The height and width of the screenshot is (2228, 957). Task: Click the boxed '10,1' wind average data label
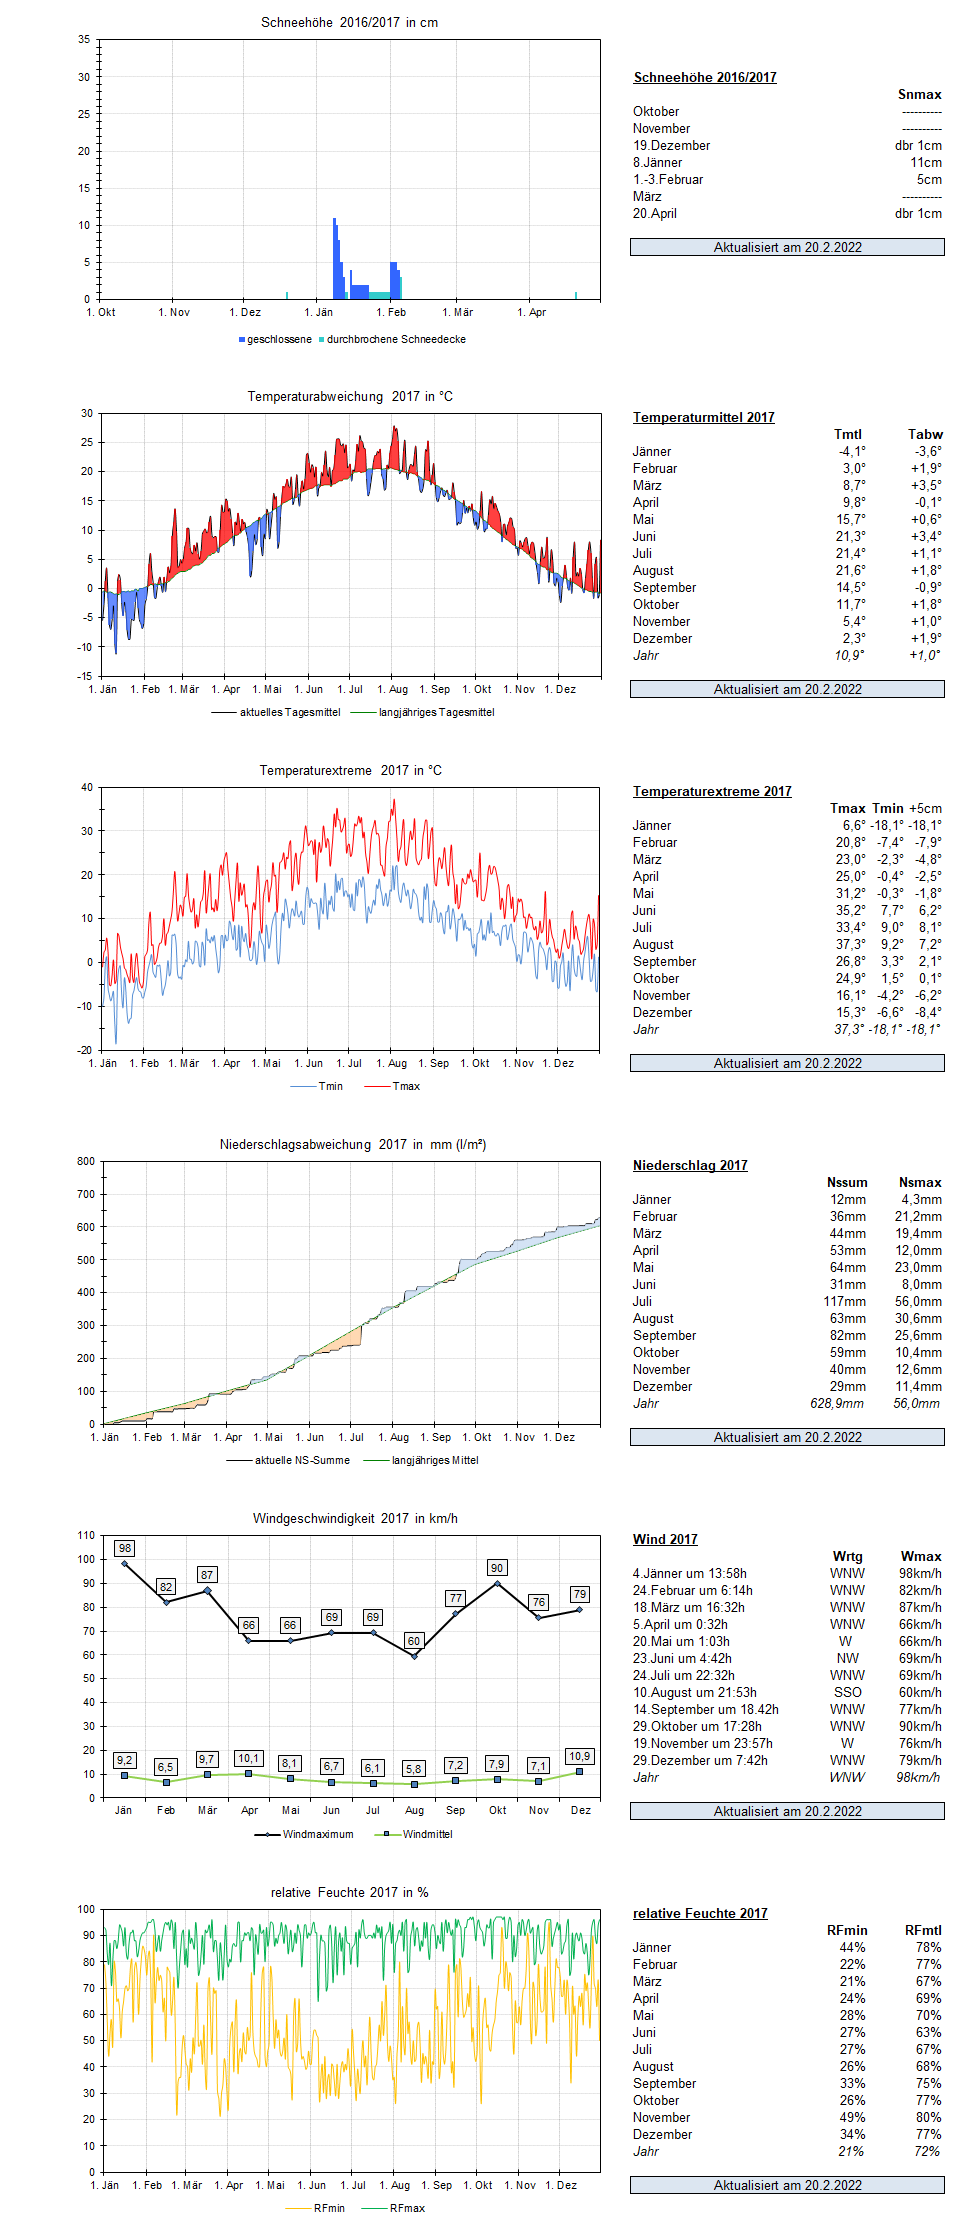pos(248,1758)
